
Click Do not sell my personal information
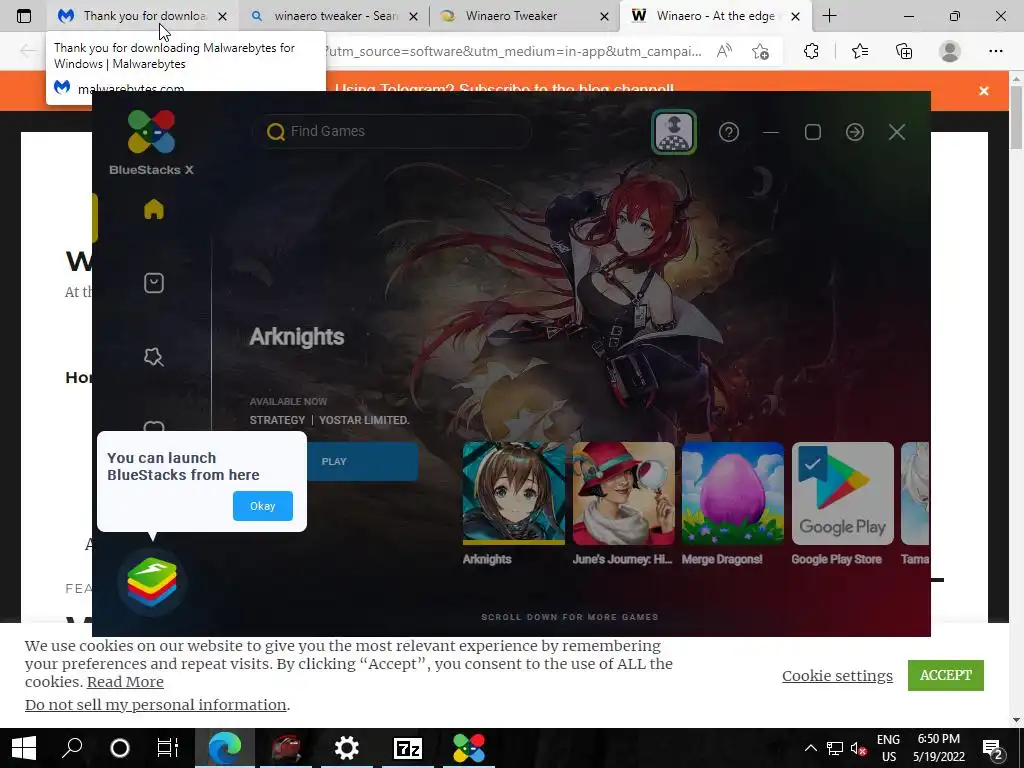click(155, 705)
